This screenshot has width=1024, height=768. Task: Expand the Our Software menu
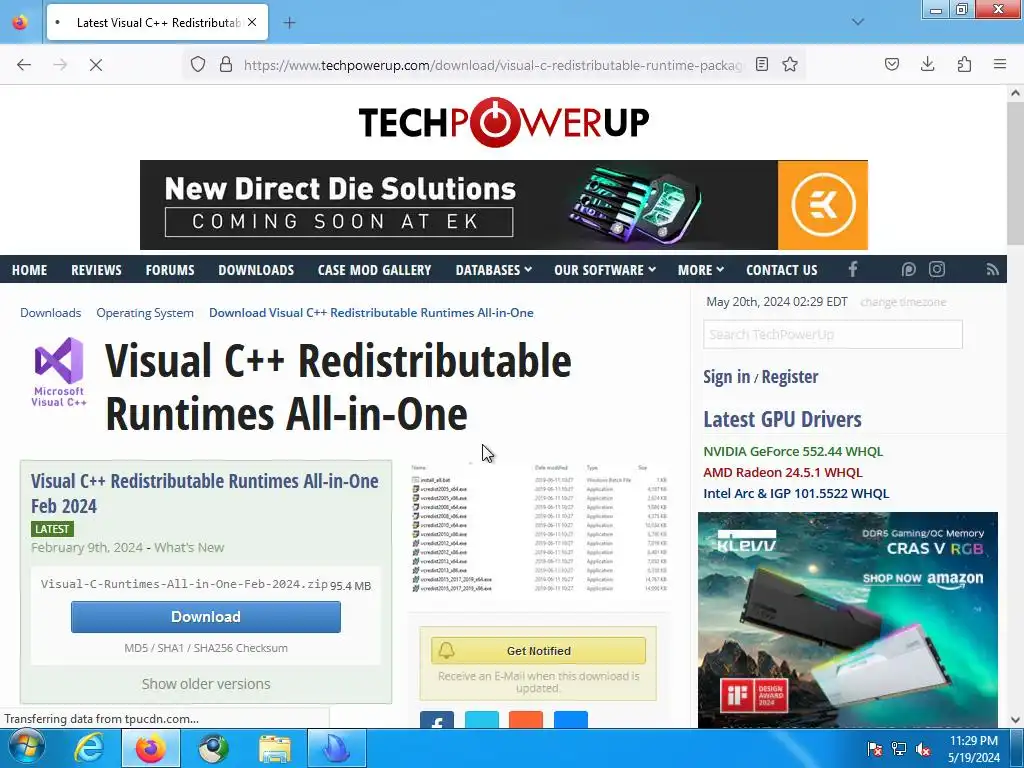[x=605, y=270]
